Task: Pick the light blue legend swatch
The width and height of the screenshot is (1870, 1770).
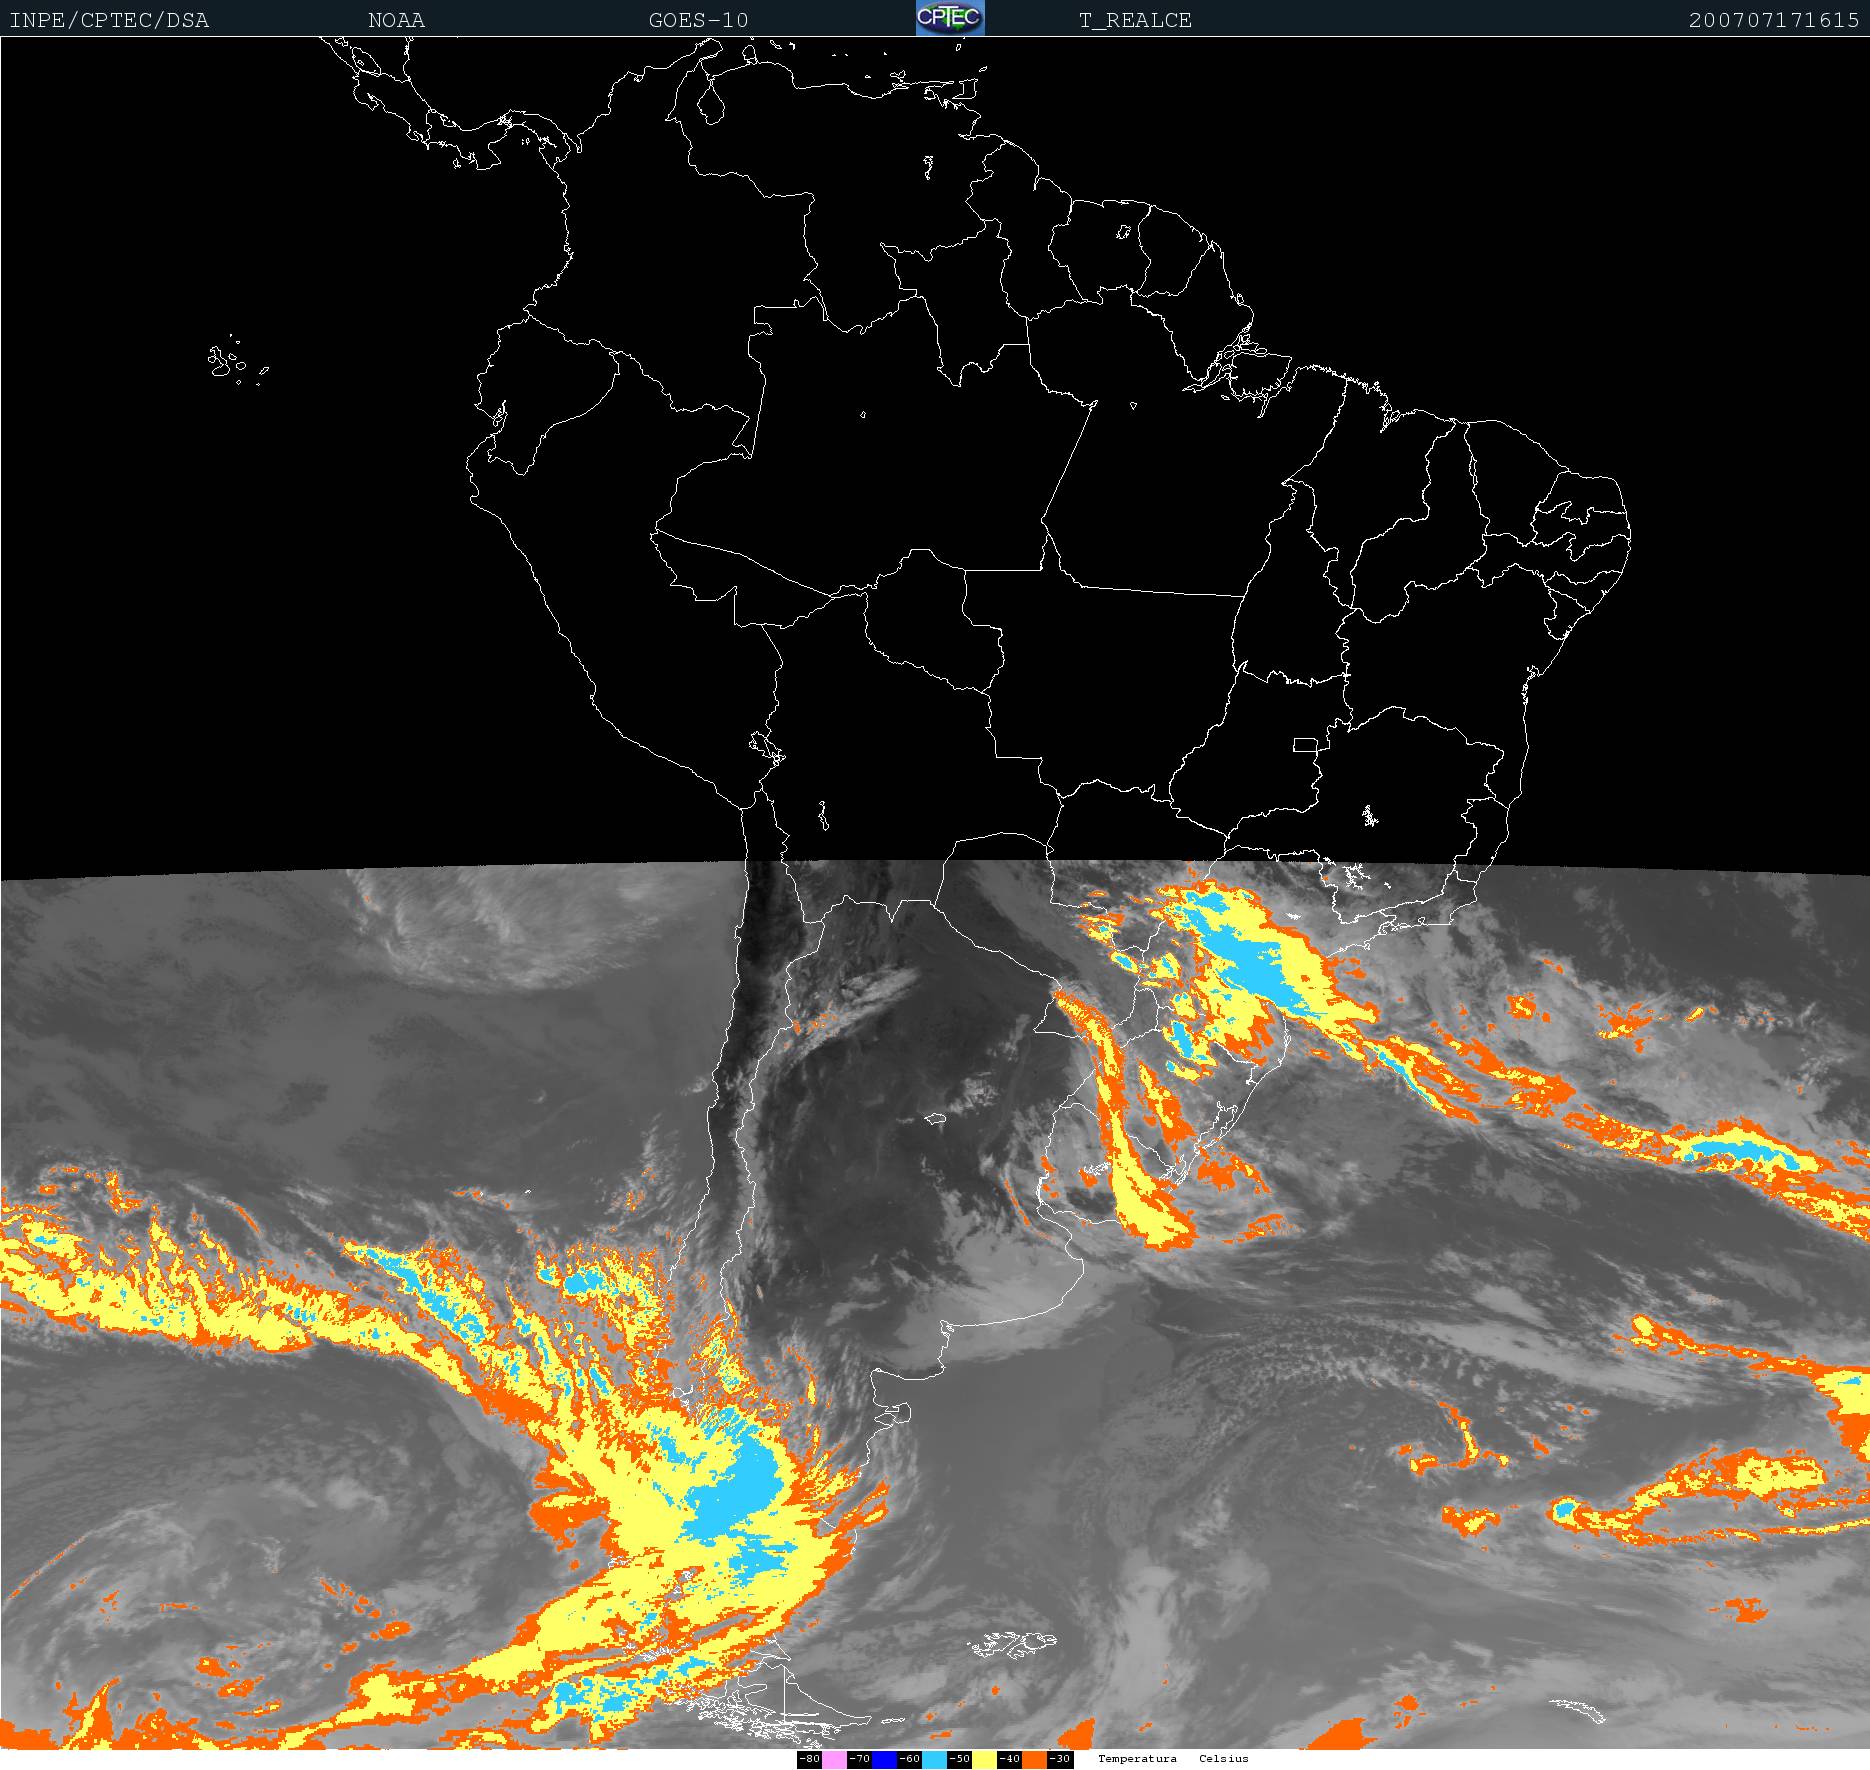Action: click(934, 1759)
